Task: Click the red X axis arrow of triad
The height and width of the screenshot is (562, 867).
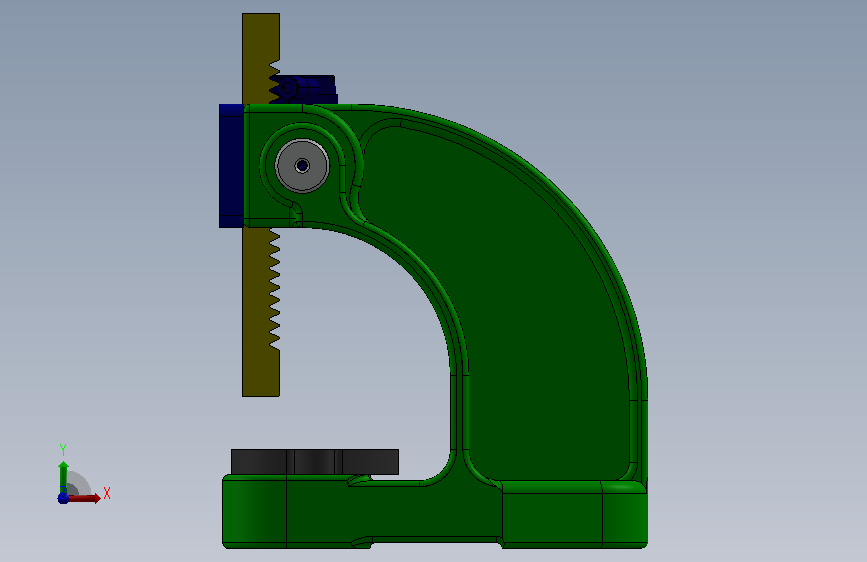Action: 85,498
